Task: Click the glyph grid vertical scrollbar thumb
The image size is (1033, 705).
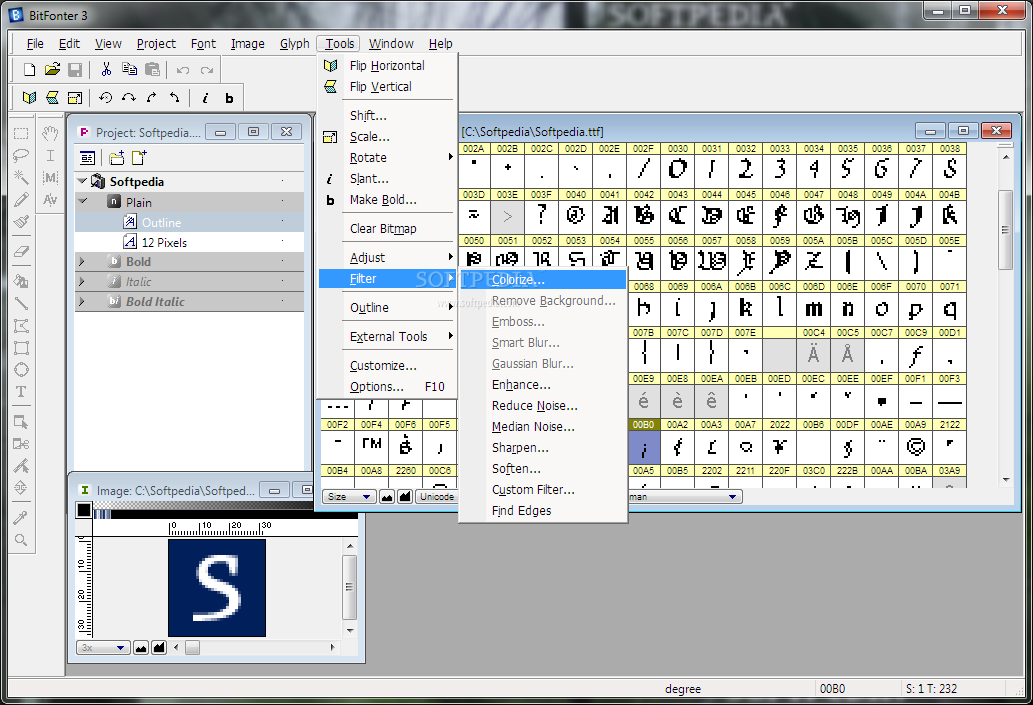Action: tap(1005, 229)
